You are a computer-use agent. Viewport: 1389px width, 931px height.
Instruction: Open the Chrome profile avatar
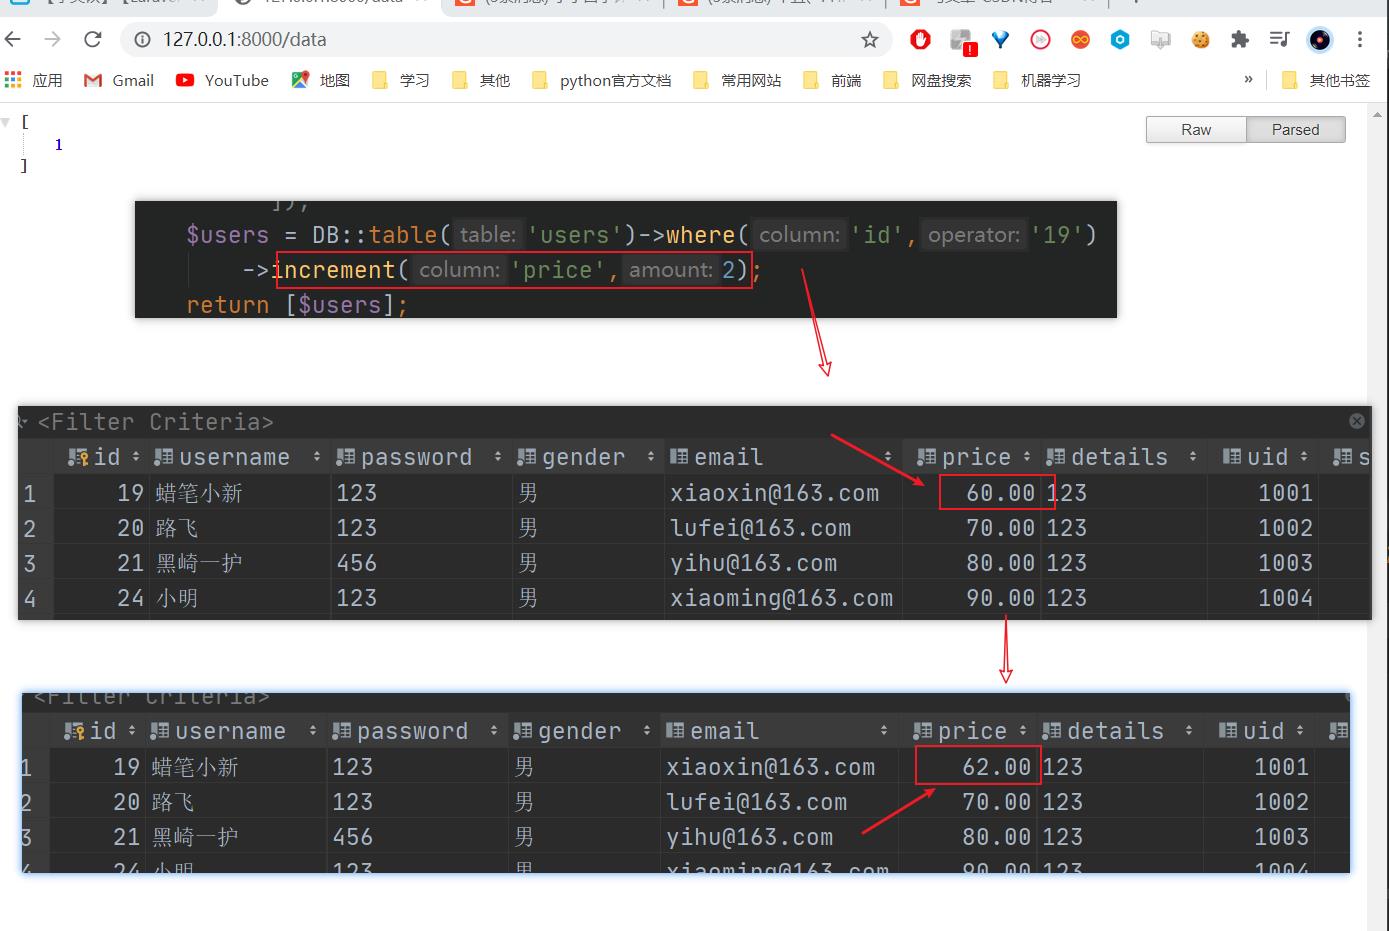click(x=1320, y=39)
